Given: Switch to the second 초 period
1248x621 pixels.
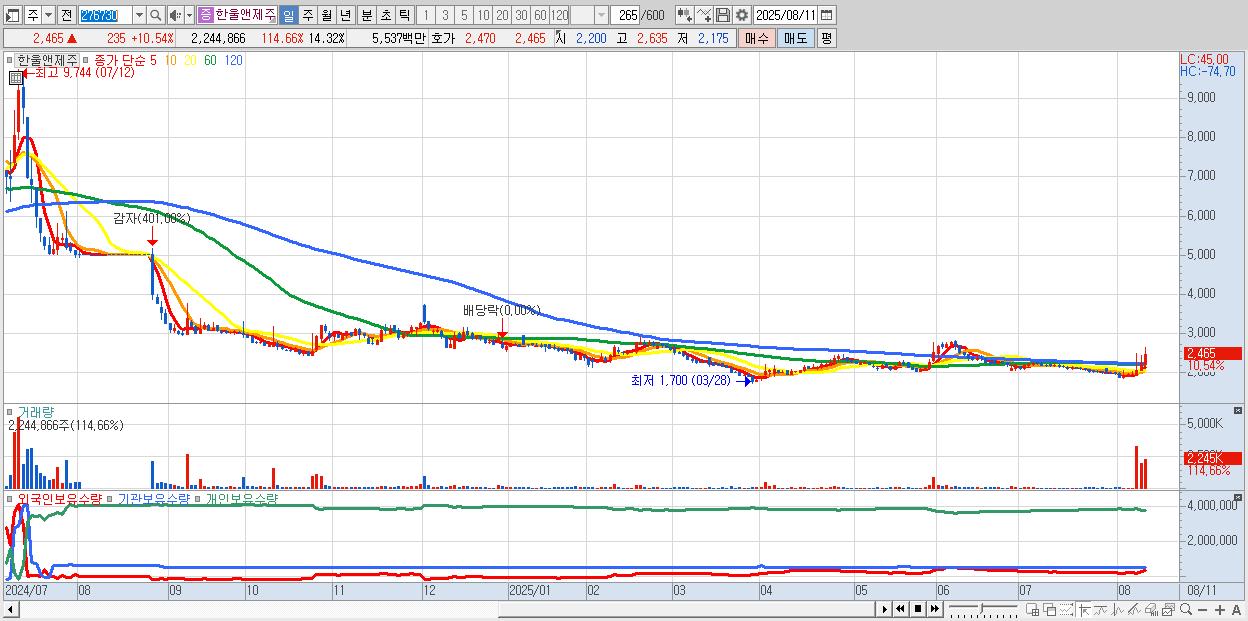Looking at the screenshot, I should coord(385,15).
